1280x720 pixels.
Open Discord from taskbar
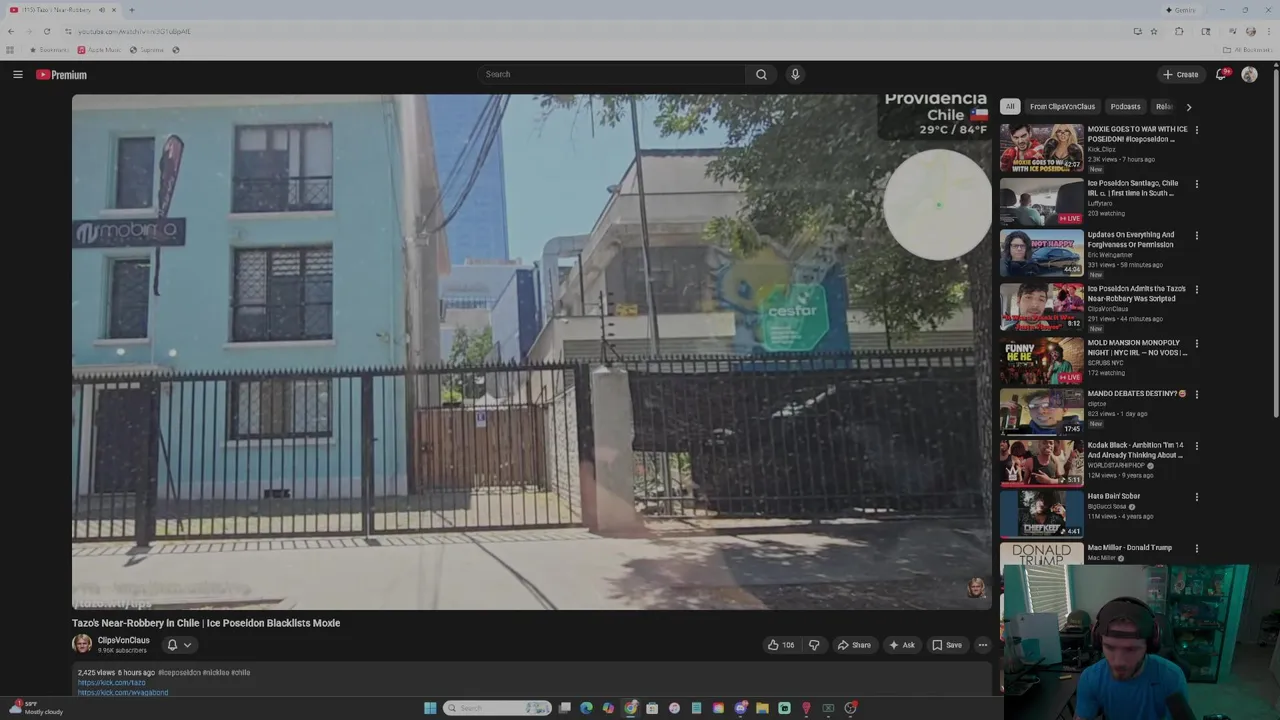click(x=740, y=708)
